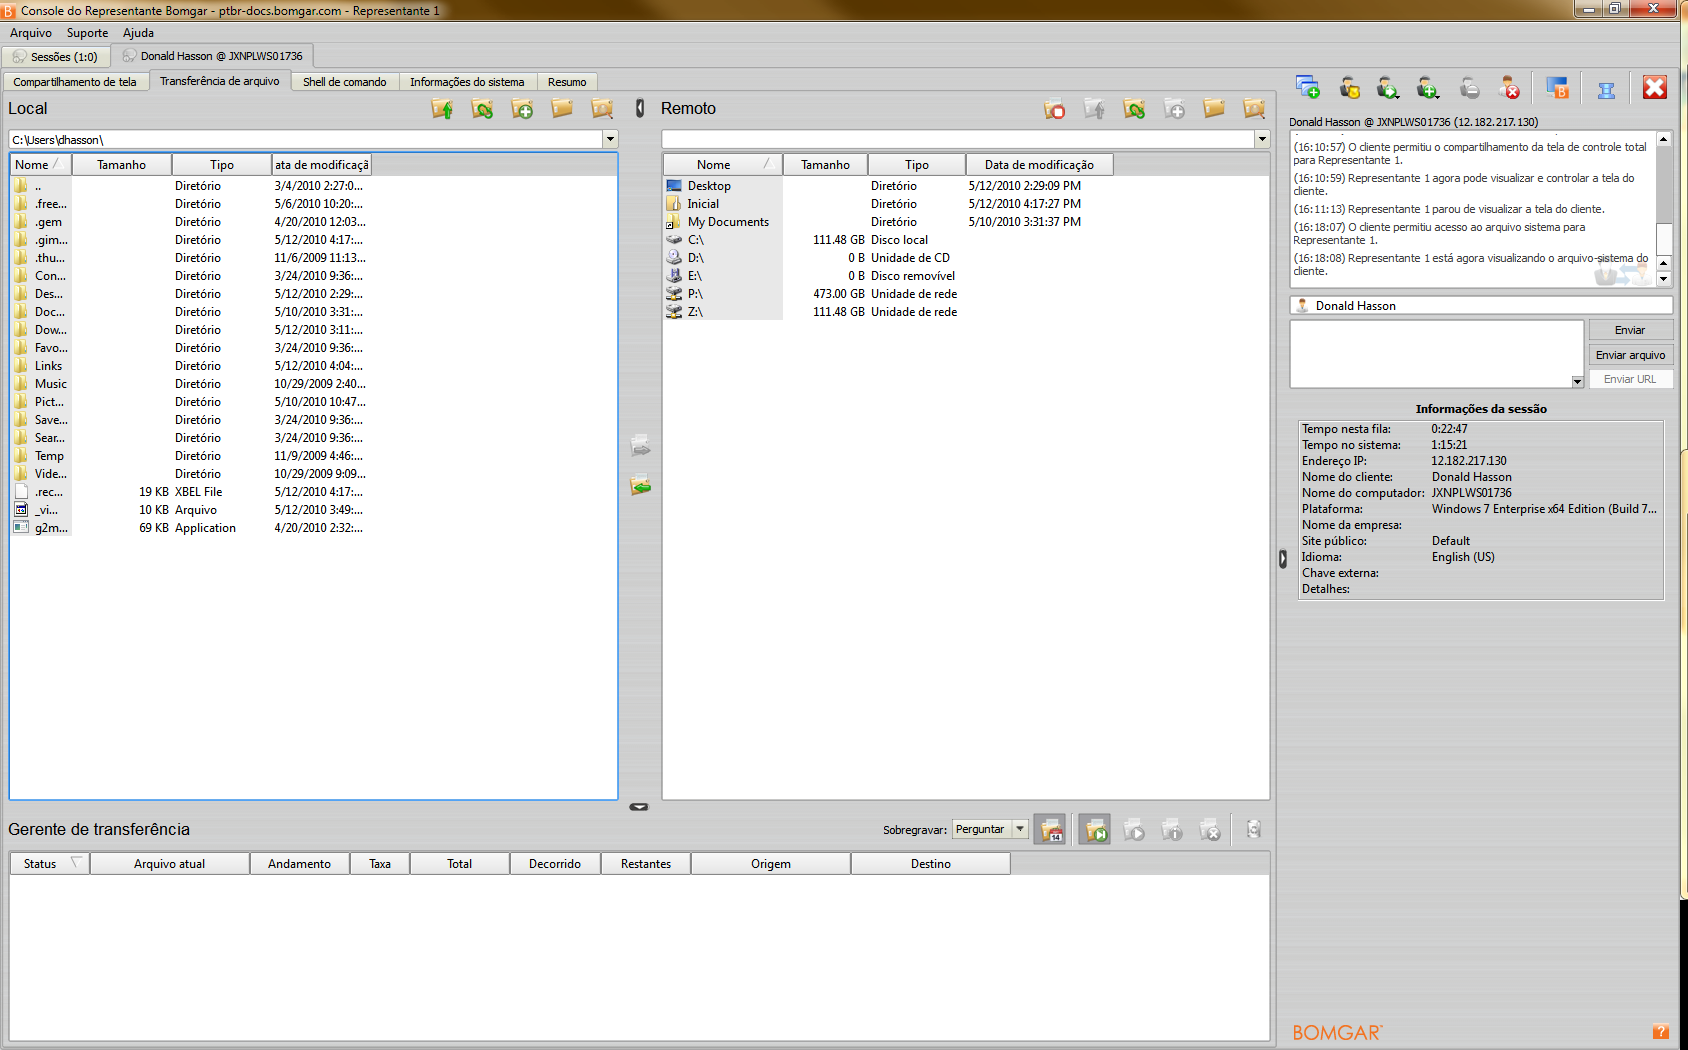1688x1050 pixels.
Task: Click the Enviar URL button
Action: point(1630,379)
